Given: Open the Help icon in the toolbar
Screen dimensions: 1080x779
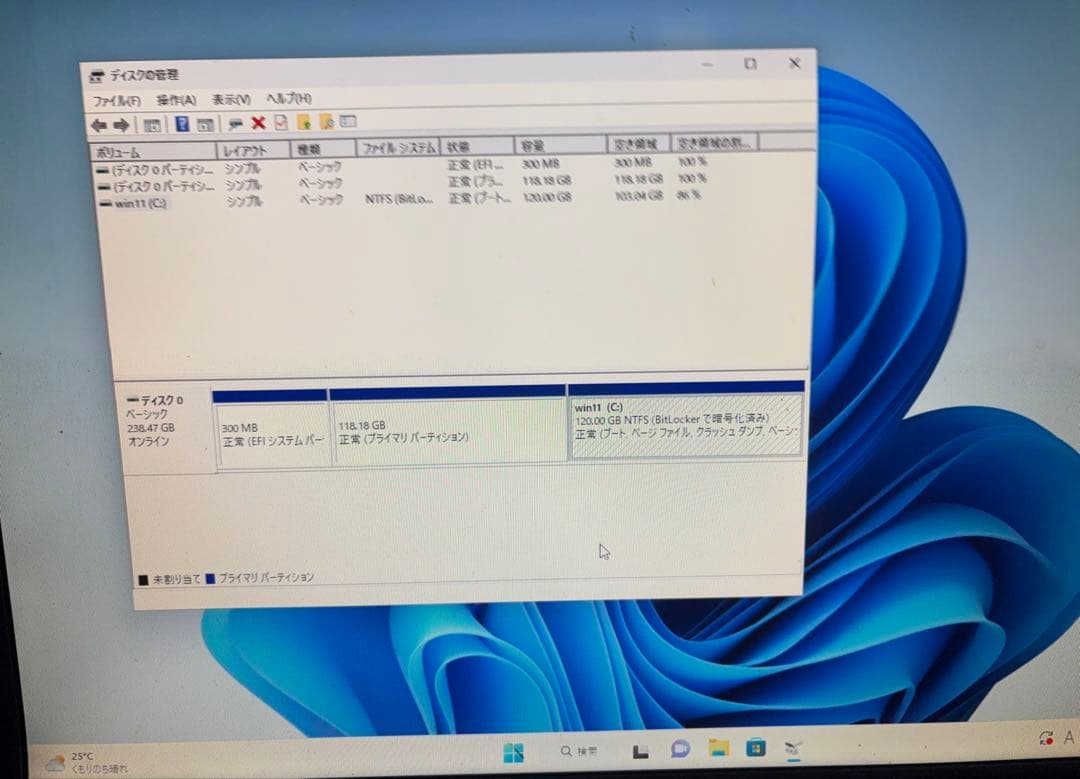Looking at the screenshot, I should 182,122.
